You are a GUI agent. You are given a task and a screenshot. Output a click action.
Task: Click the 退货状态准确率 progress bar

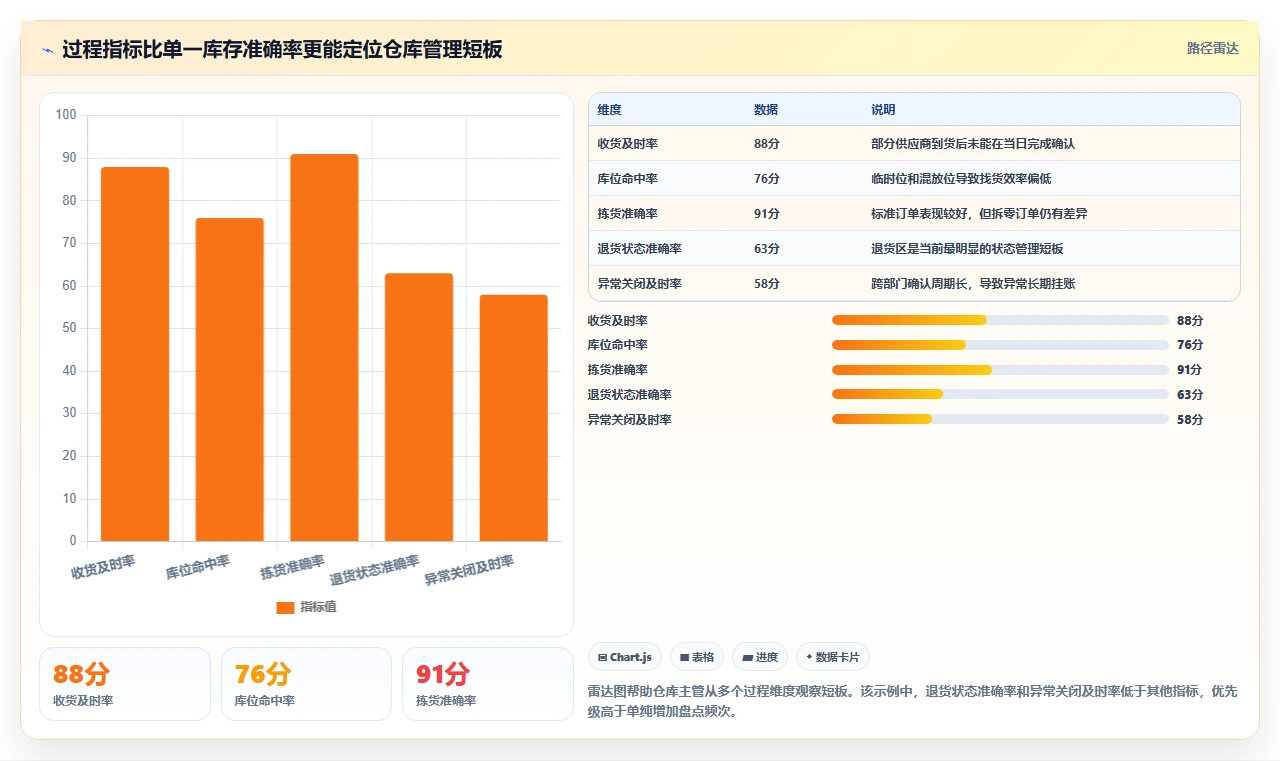pos(1000,394)
